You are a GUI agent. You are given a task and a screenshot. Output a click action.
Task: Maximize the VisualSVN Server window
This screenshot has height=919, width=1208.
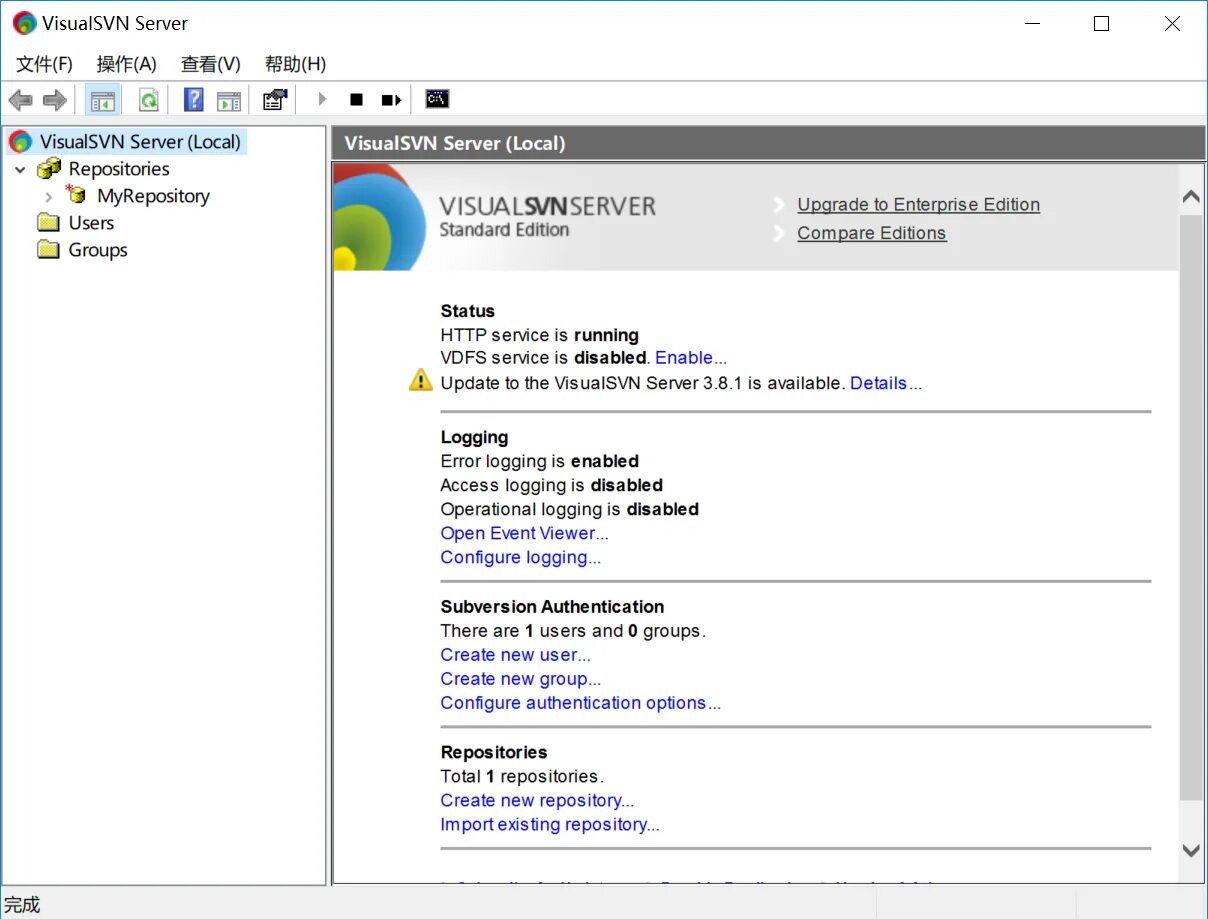(x=1101, y=24)
